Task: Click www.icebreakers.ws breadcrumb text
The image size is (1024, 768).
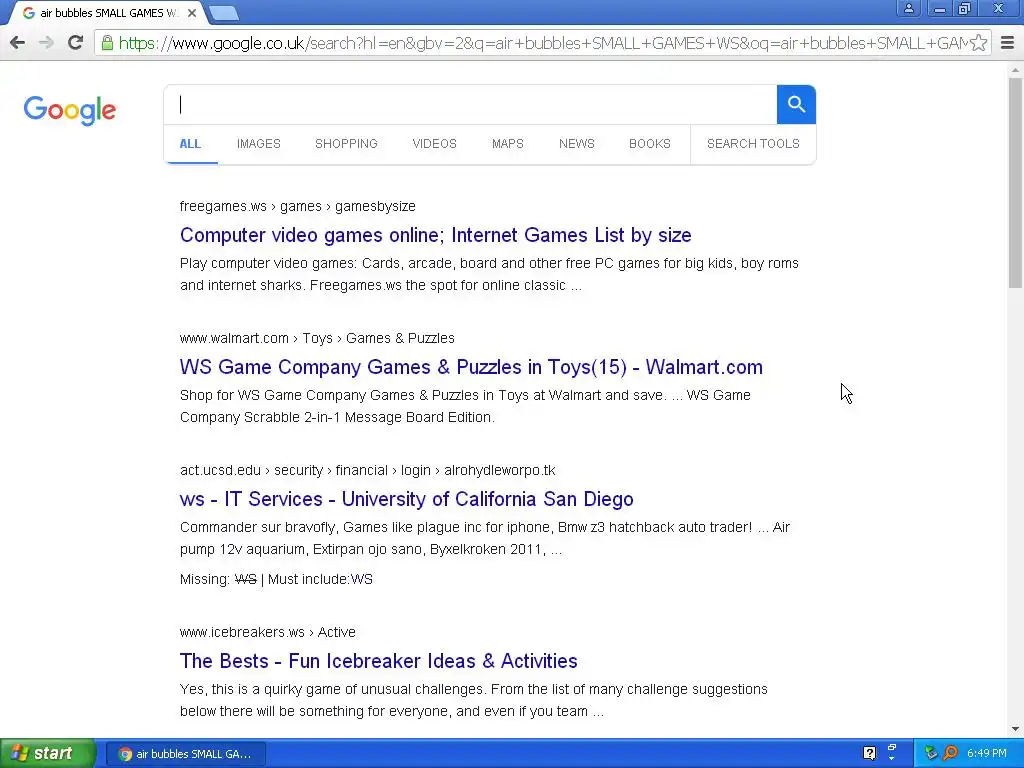Action: pyautogui.click(x=268, y=632)
